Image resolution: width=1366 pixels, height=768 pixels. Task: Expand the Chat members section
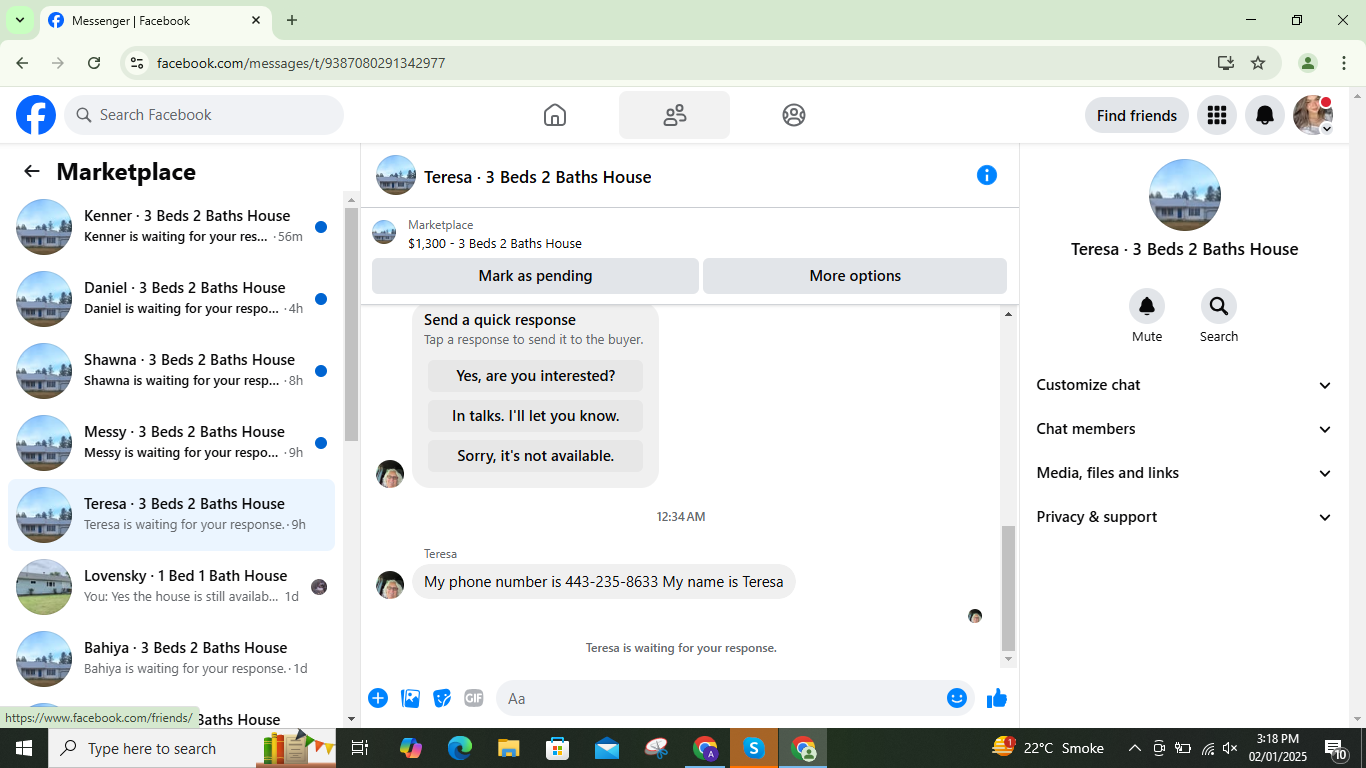tap(1184, 429)
